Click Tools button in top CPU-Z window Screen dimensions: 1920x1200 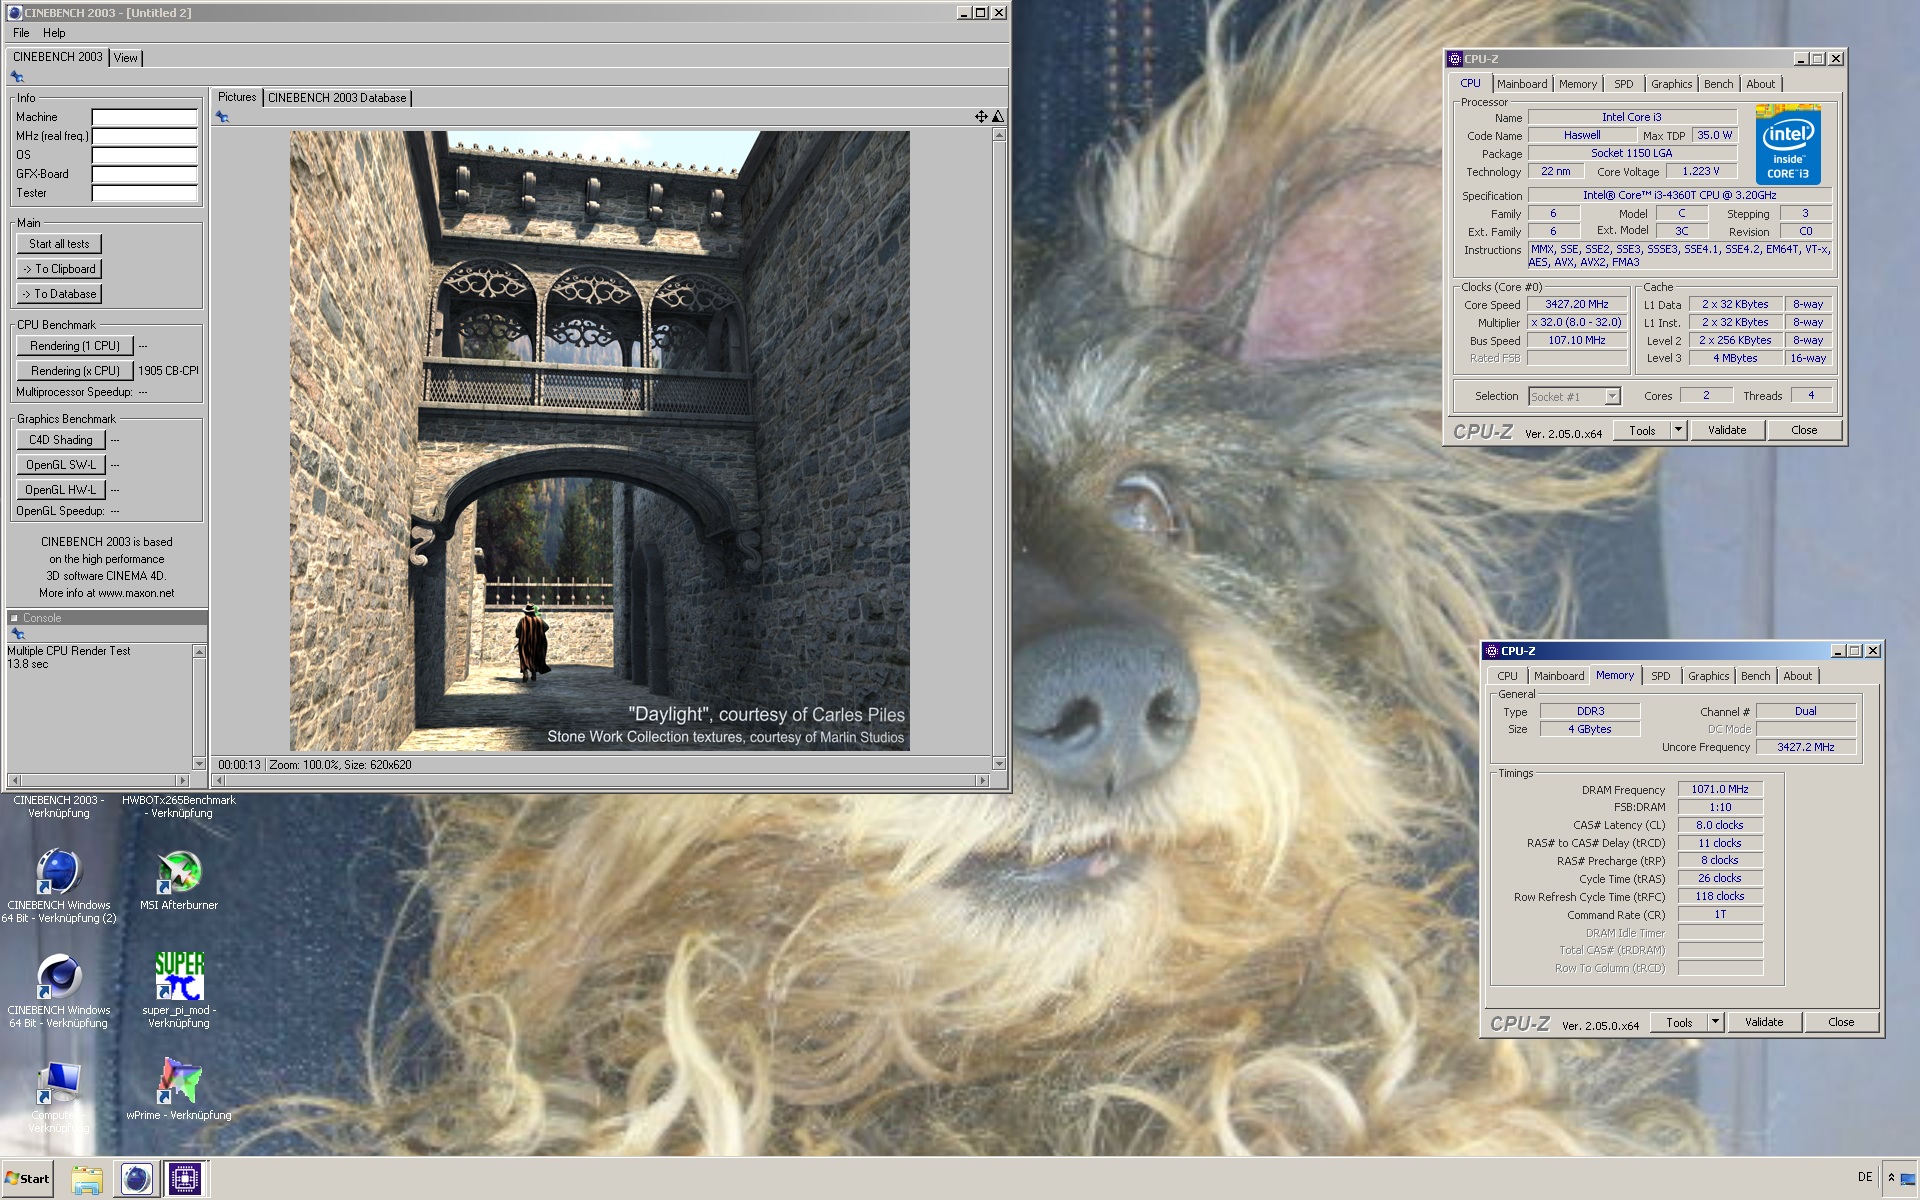(x=1642, y=430)
